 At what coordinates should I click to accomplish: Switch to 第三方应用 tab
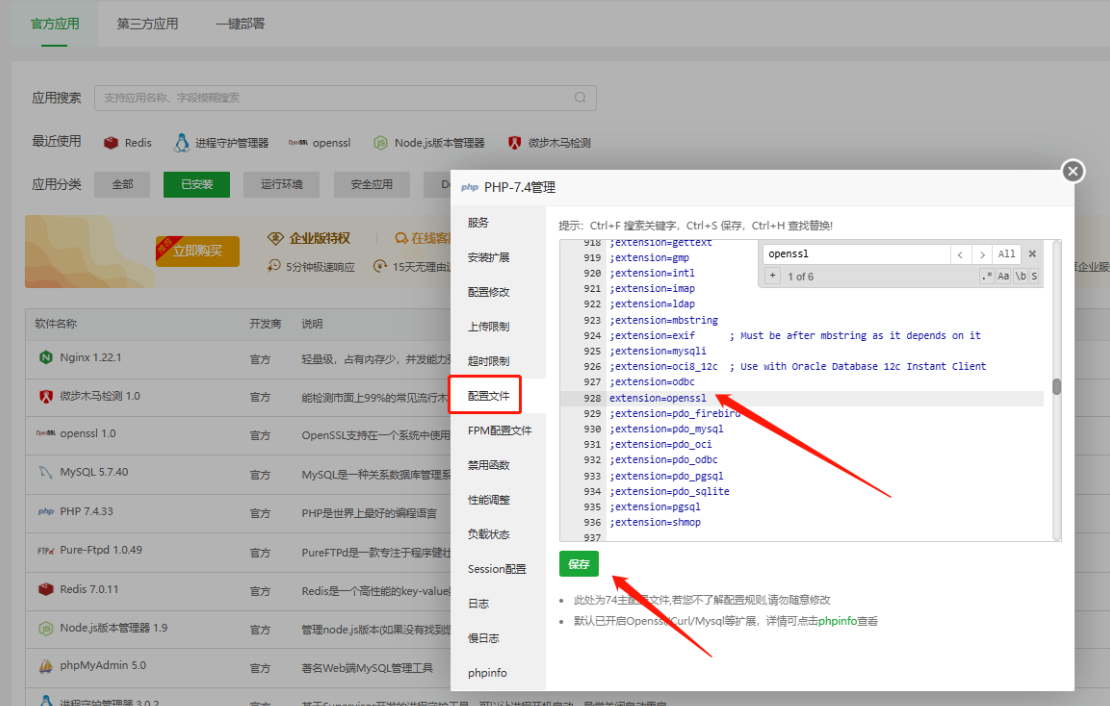(x=147, y=24)
